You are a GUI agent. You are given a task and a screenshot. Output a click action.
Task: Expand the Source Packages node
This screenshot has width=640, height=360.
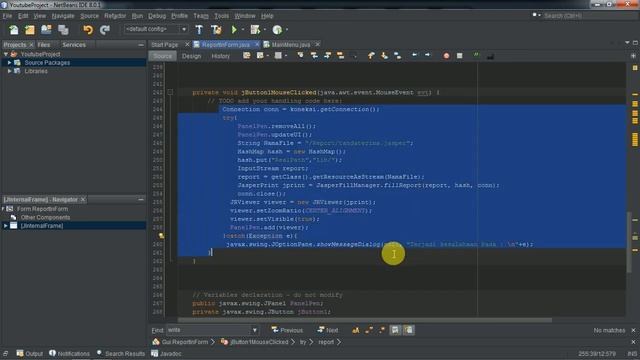[x=9, y=62]
